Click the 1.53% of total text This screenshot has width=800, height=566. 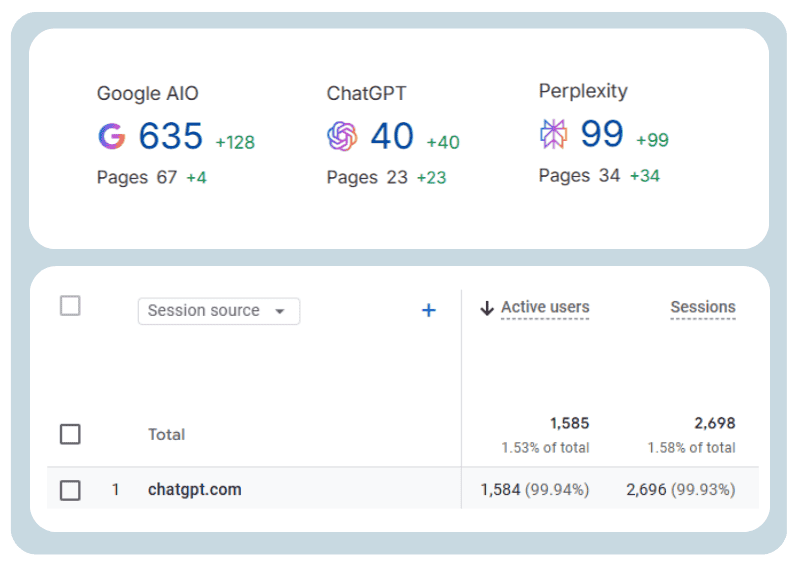tap(545, 448)
